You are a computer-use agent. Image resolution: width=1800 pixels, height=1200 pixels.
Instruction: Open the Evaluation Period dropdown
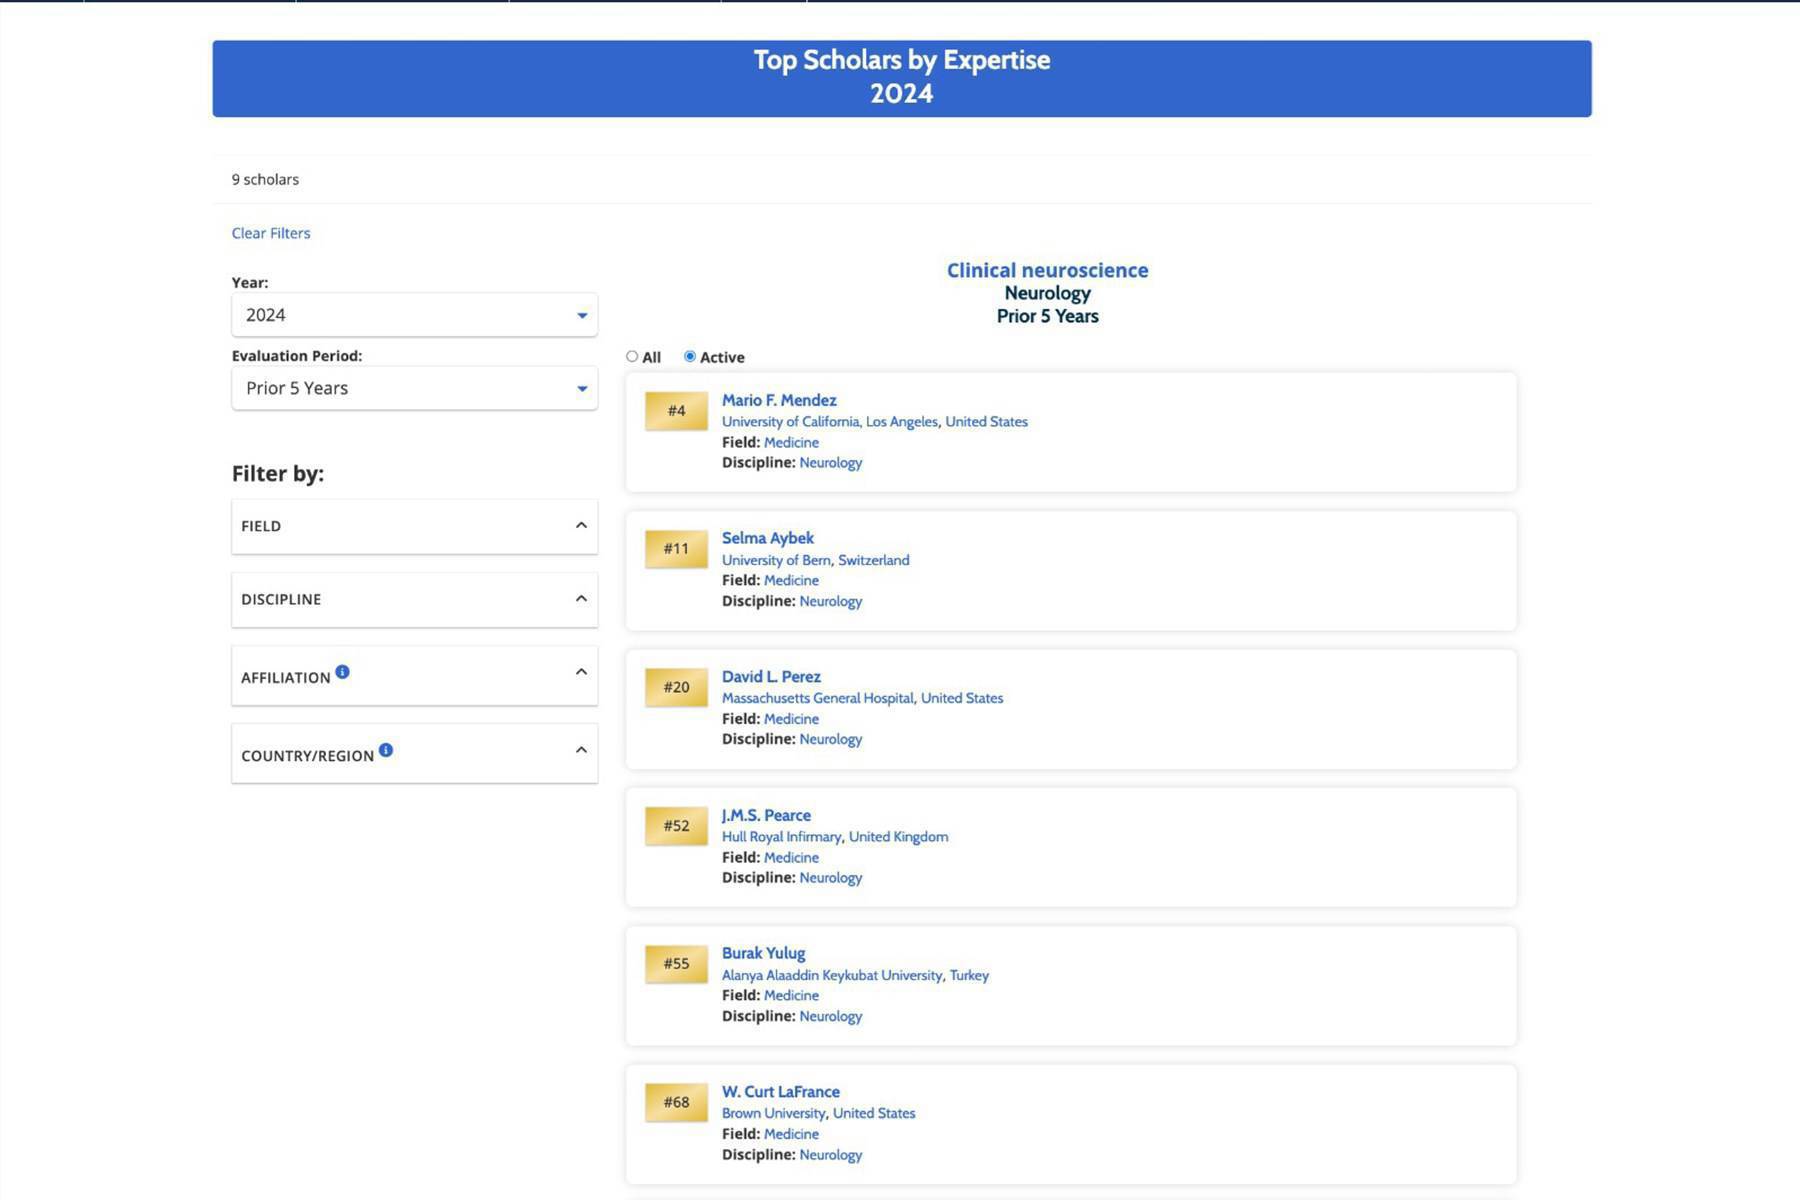click(x=414, y=388)
